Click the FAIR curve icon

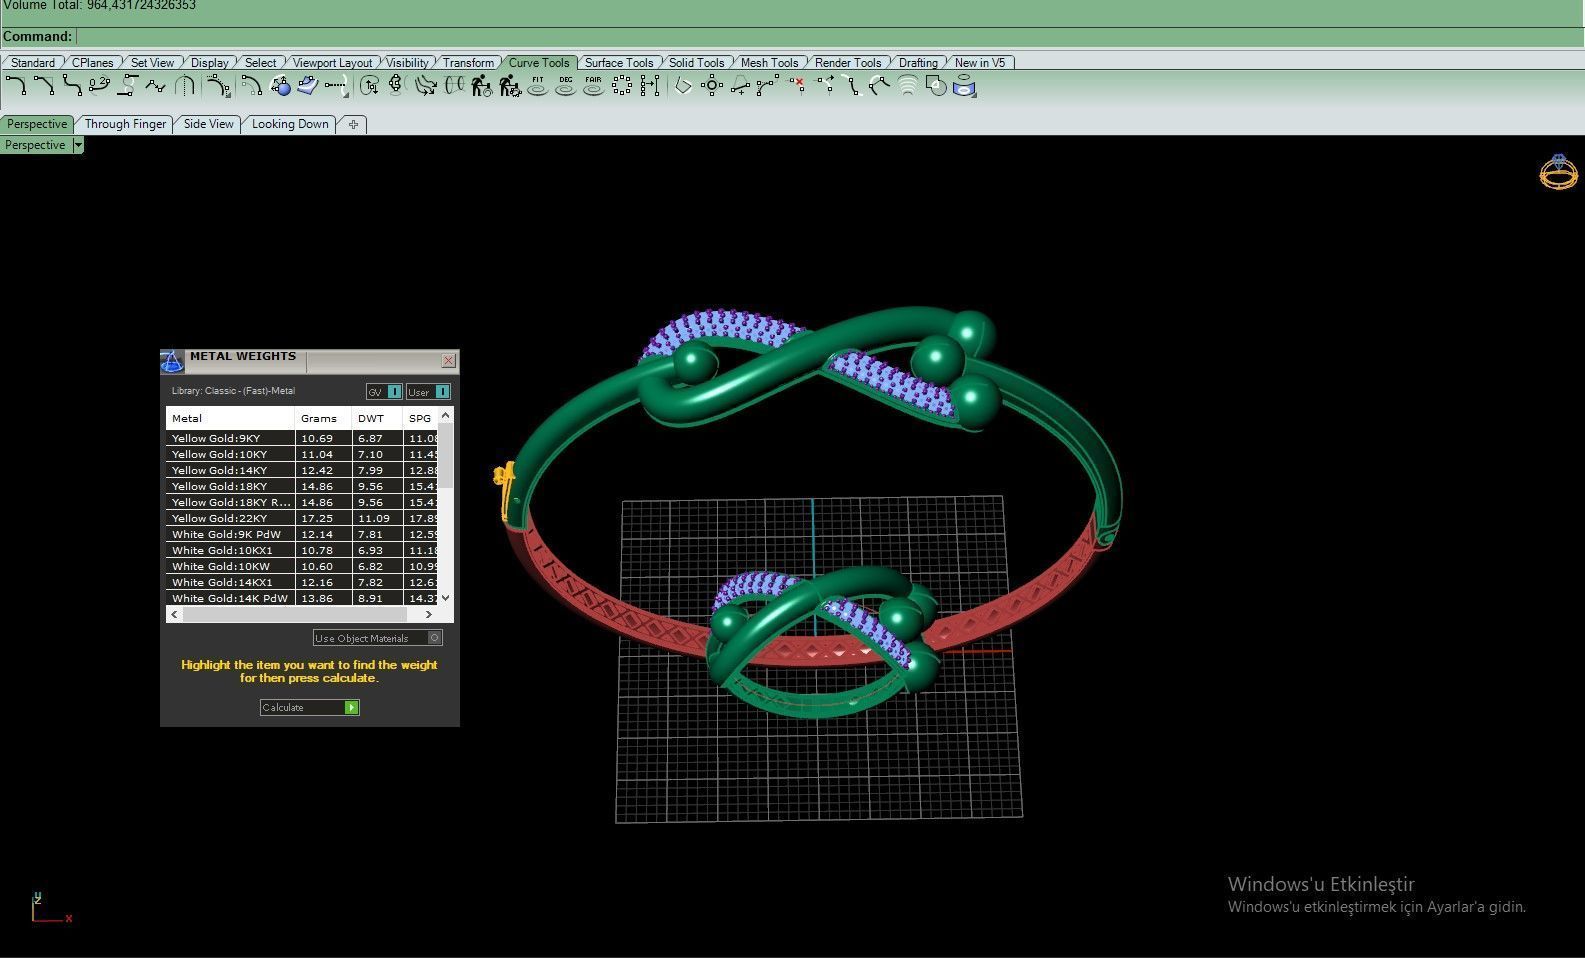594,86
